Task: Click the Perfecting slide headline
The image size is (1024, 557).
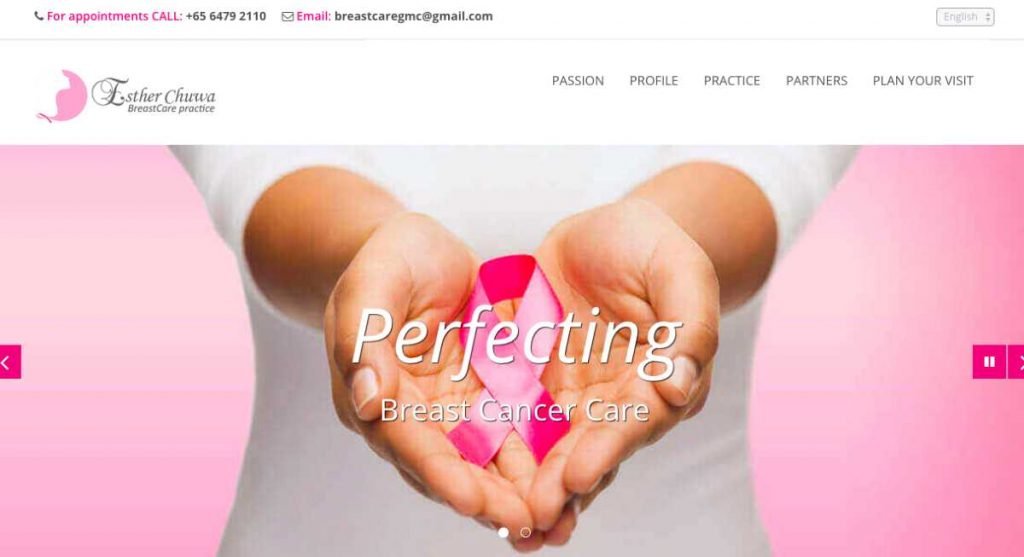Action: tap(516, 338)
